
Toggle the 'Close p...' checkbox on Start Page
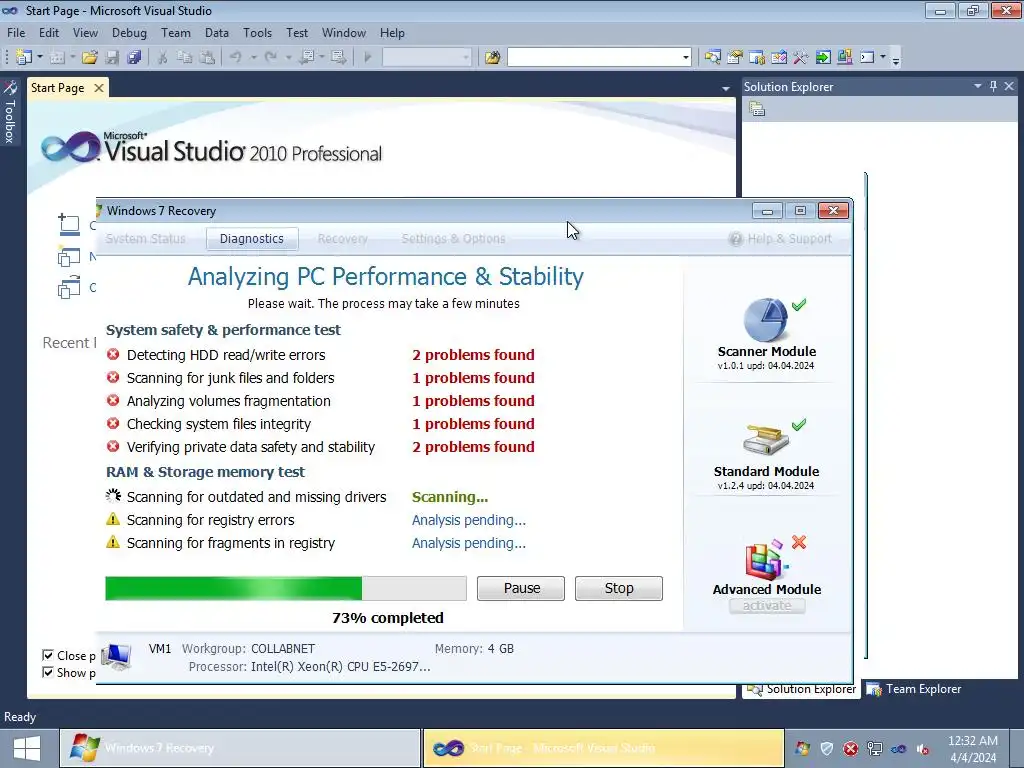point(48,655)
